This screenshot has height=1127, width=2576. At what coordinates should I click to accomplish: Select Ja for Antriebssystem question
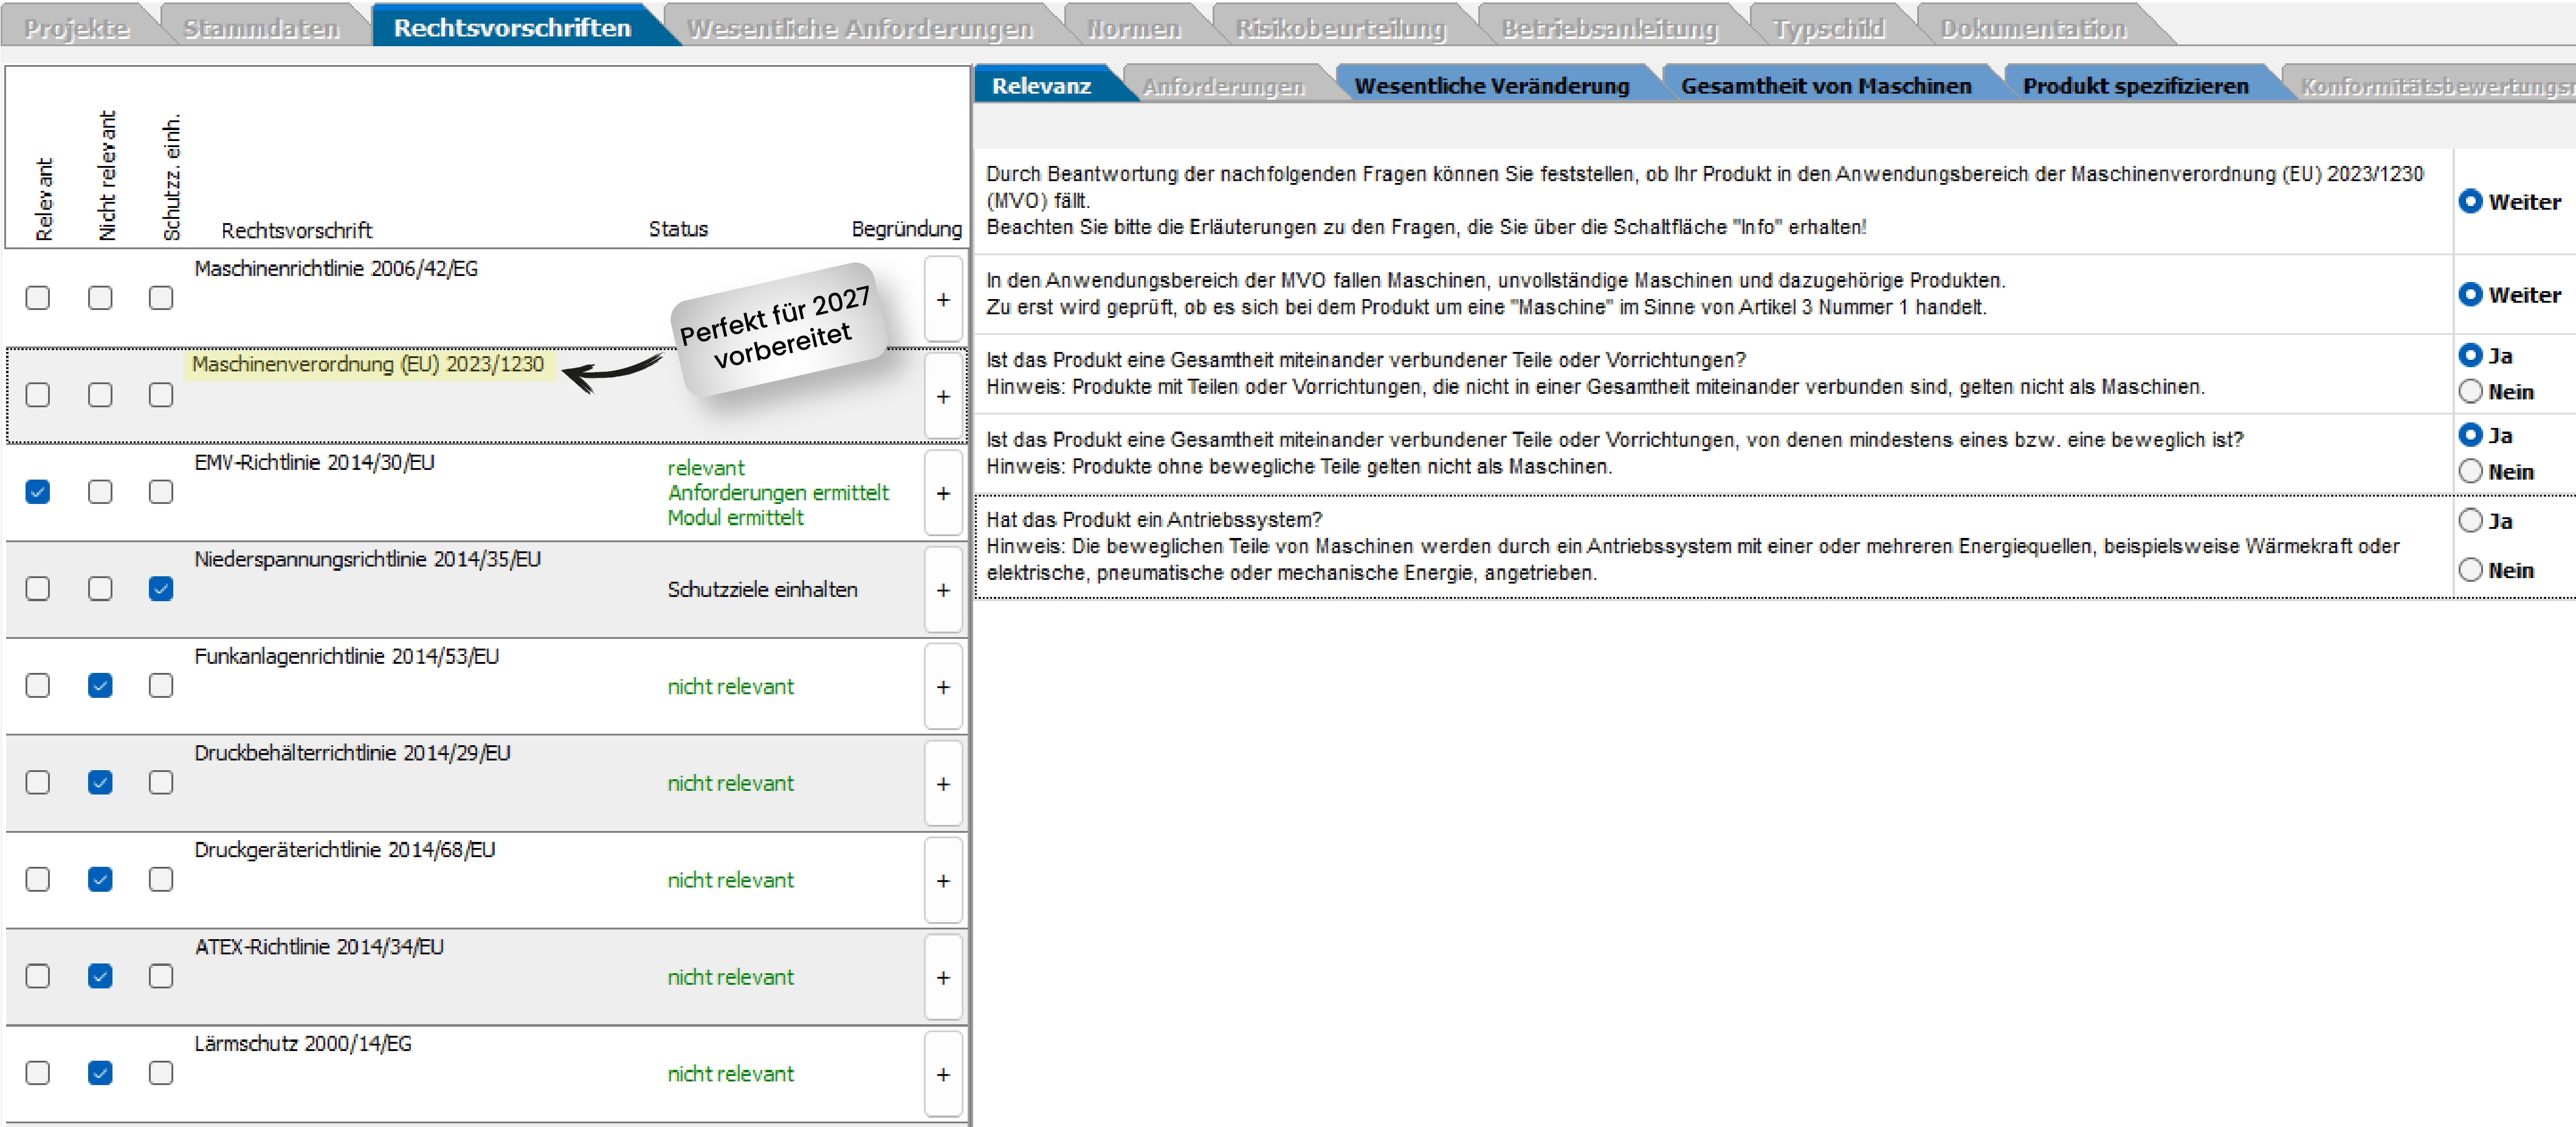pos(2470,520)
